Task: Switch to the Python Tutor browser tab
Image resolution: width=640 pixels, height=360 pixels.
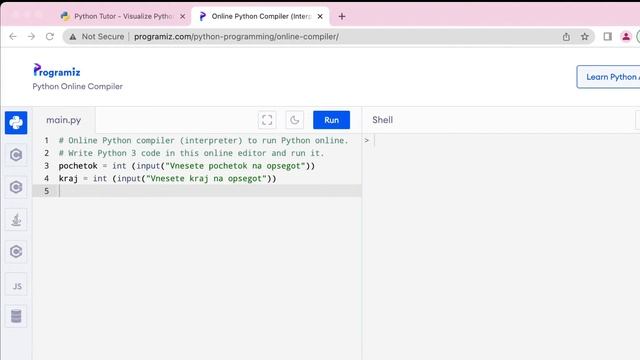Action: 122,16
